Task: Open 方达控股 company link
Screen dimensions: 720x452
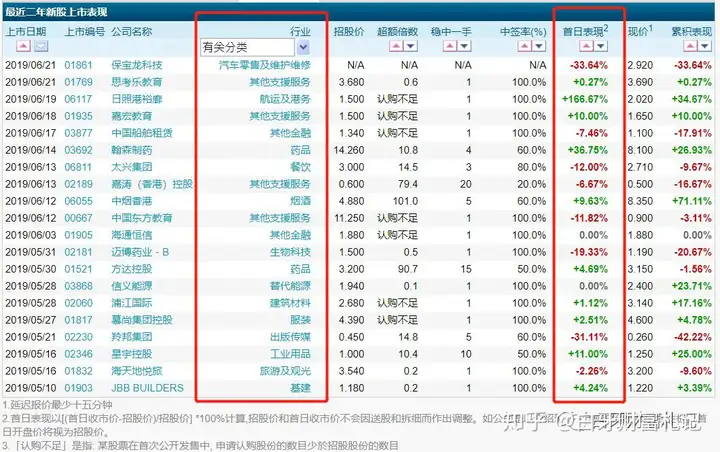Action: pos(131,269)
